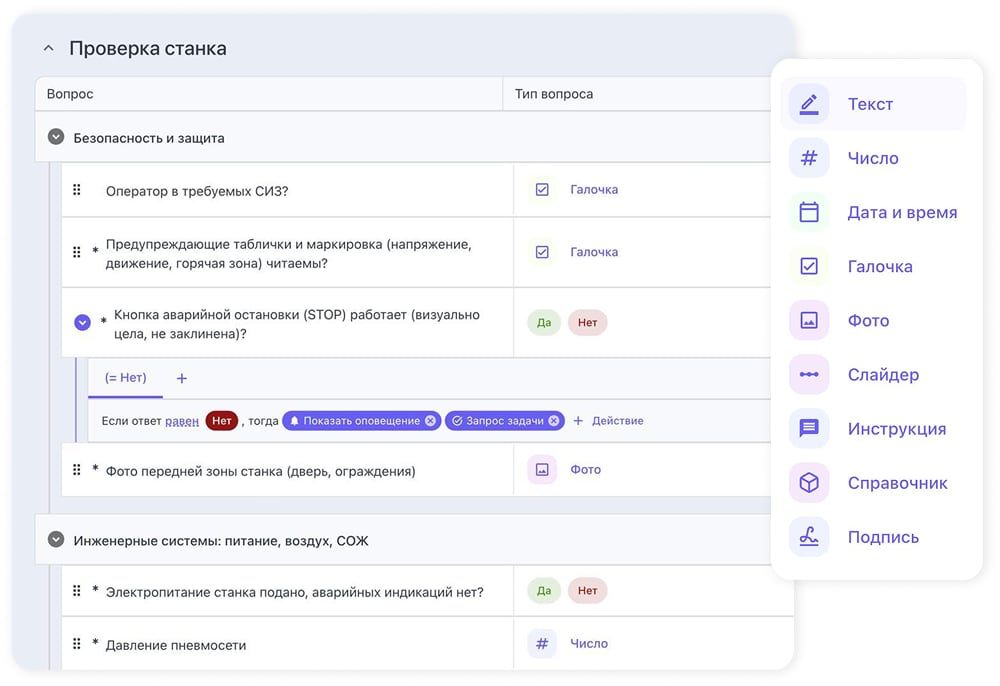Choose 'Текст' question type

pyautogui.click(x=873, y=104)
